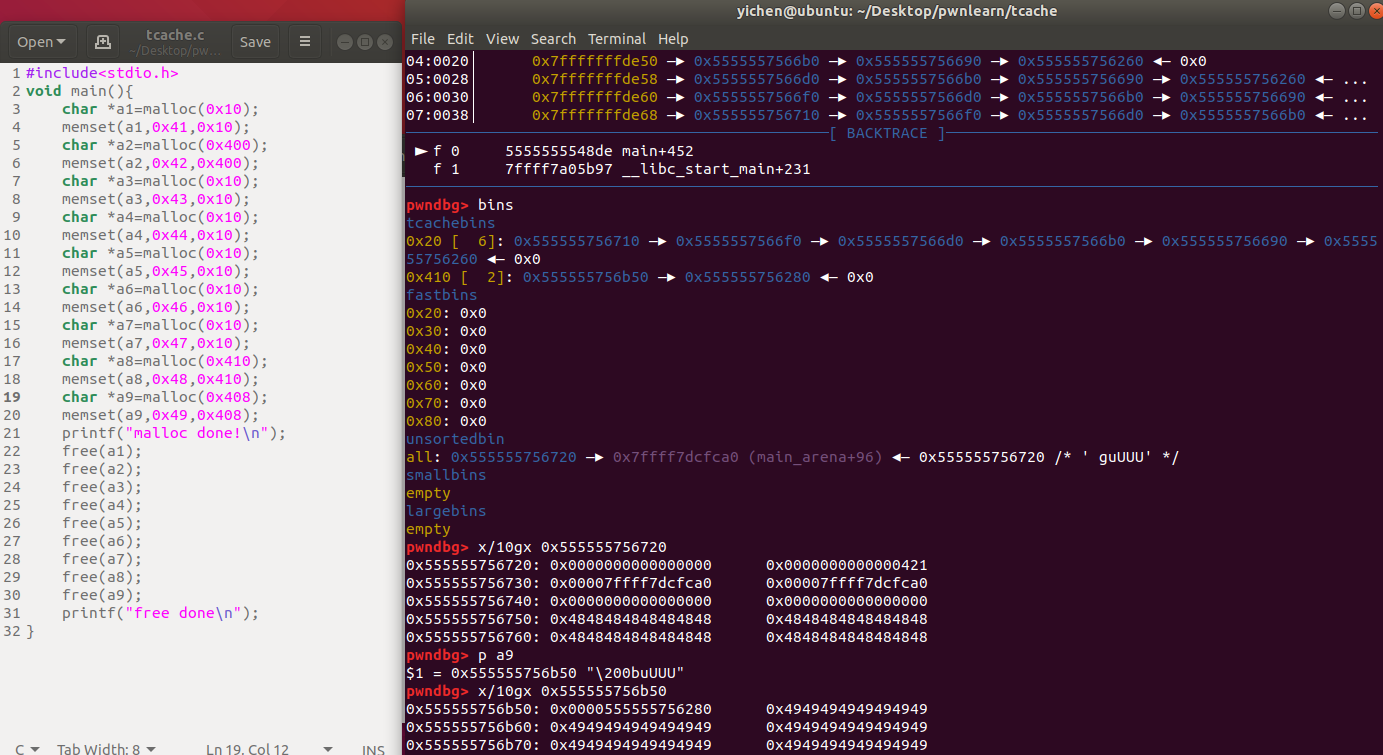Click the fastbin 0x80: 0x0 row
1383x755 pixels.
(446, 421)
